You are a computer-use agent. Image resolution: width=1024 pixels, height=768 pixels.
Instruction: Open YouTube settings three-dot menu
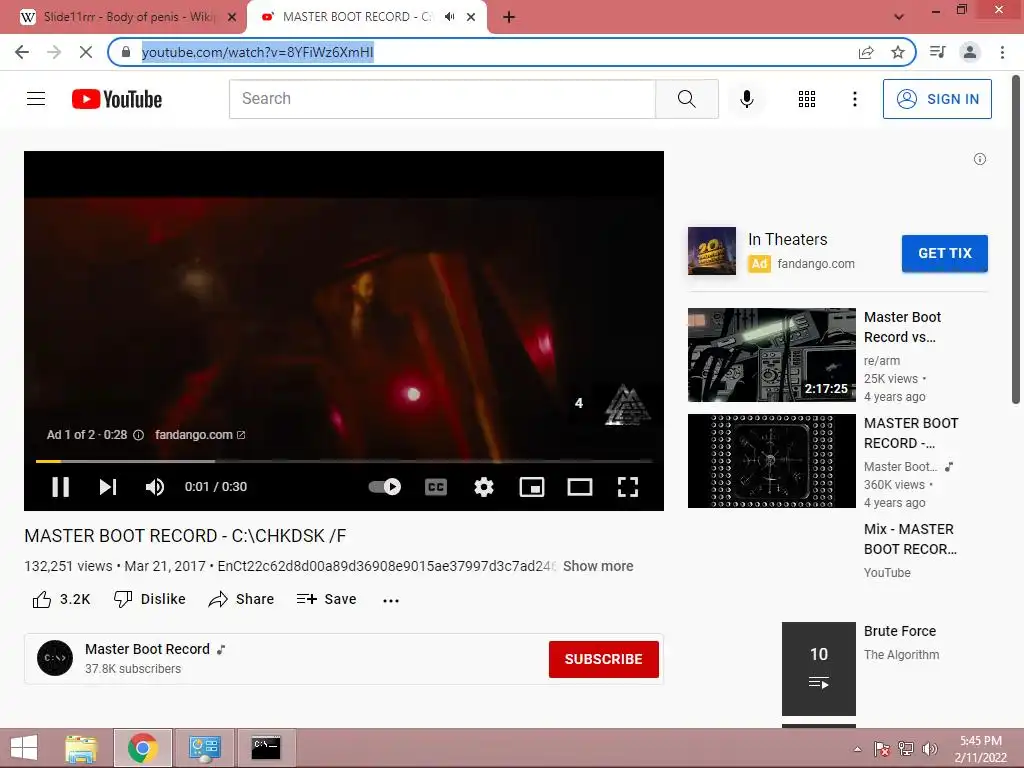854,99
